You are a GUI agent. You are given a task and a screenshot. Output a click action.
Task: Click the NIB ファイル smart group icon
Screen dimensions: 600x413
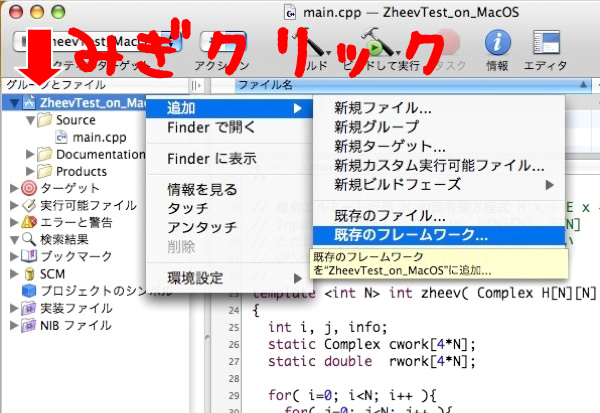(29, 325)
